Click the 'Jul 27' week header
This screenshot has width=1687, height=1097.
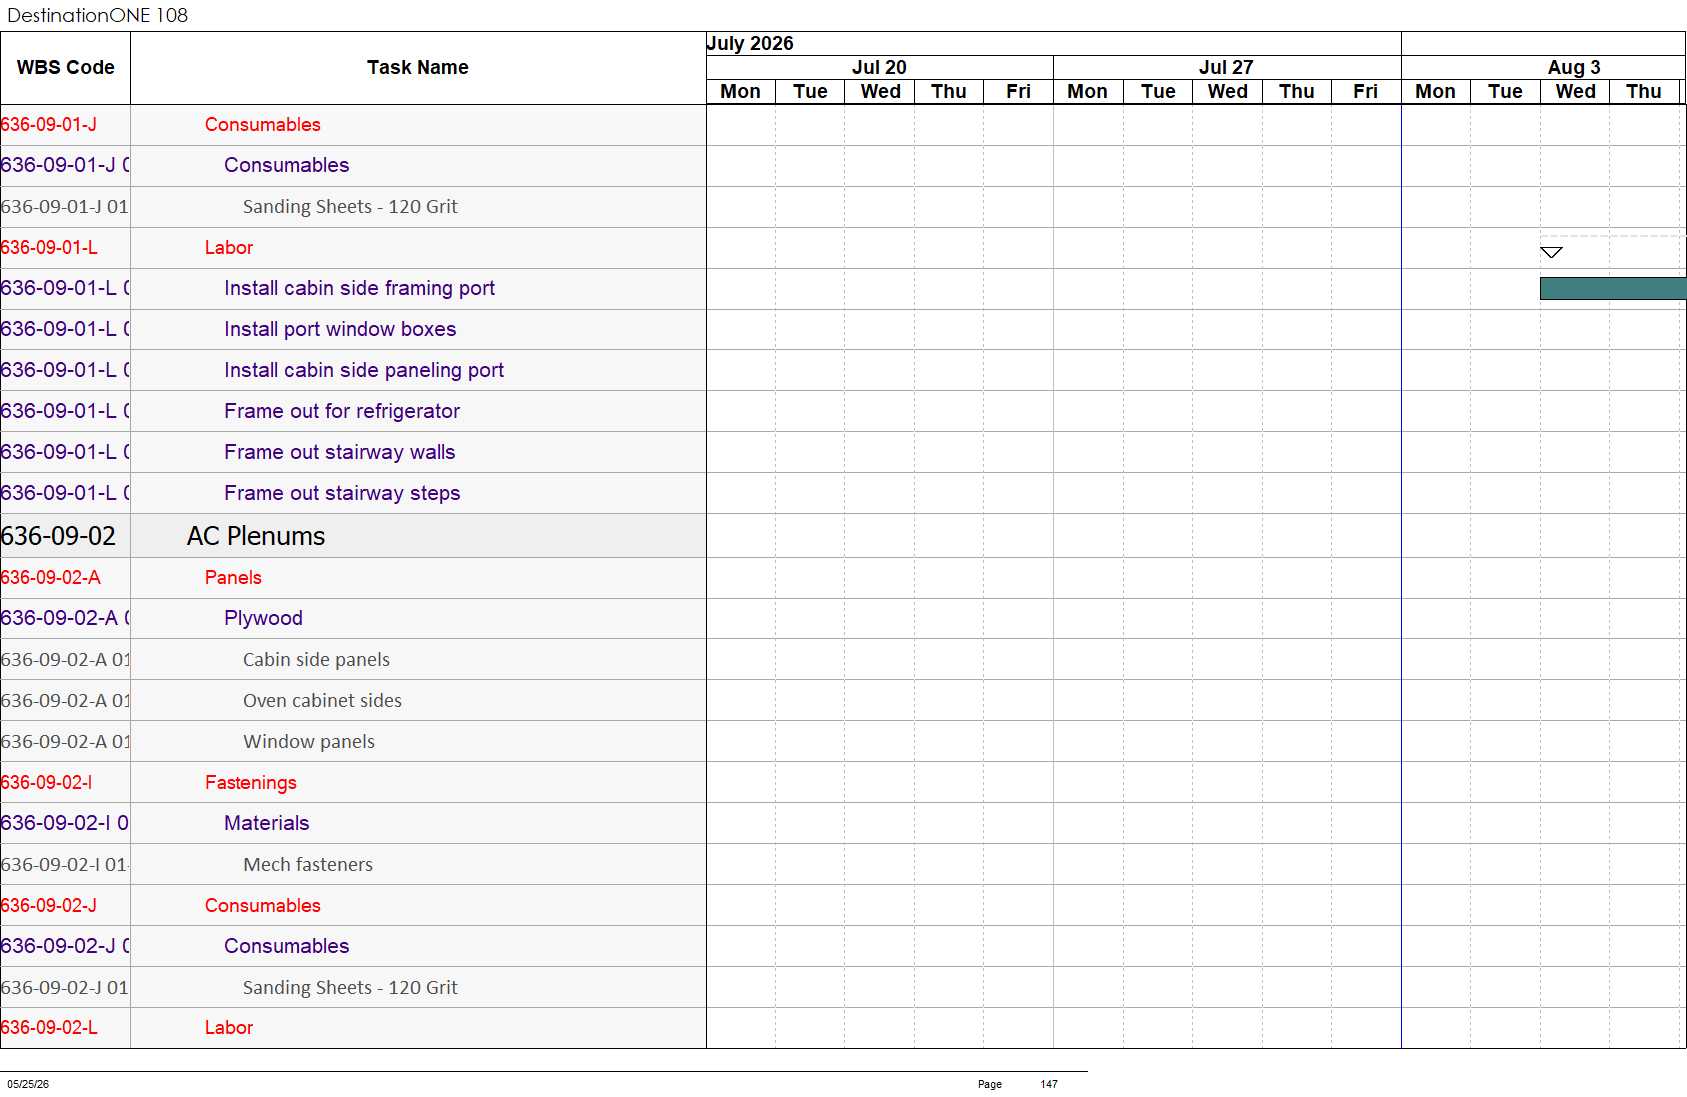[1226, 67]
